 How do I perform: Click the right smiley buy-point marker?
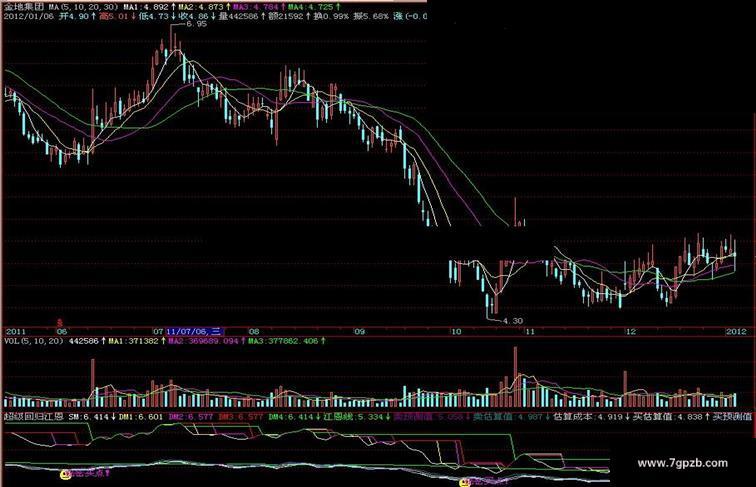click(464, 482)
